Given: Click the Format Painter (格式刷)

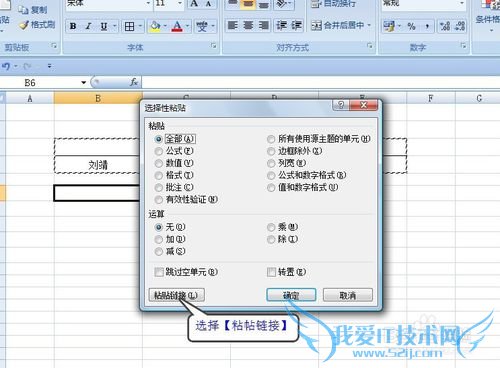Looking at the screenshot, I should pos(37,24).
